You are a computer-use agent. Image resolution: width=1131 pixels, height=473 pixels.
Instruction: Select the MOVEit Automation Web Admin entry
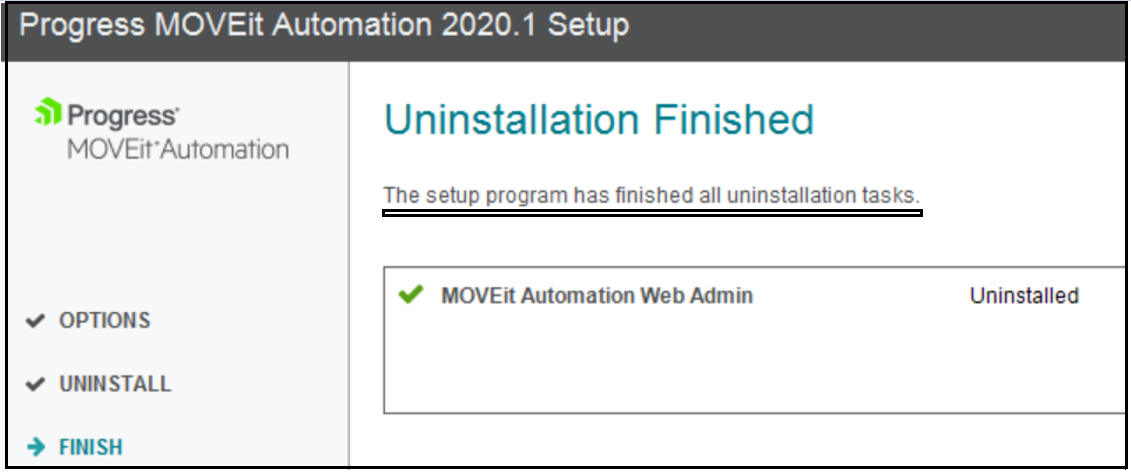pos(596,296)
